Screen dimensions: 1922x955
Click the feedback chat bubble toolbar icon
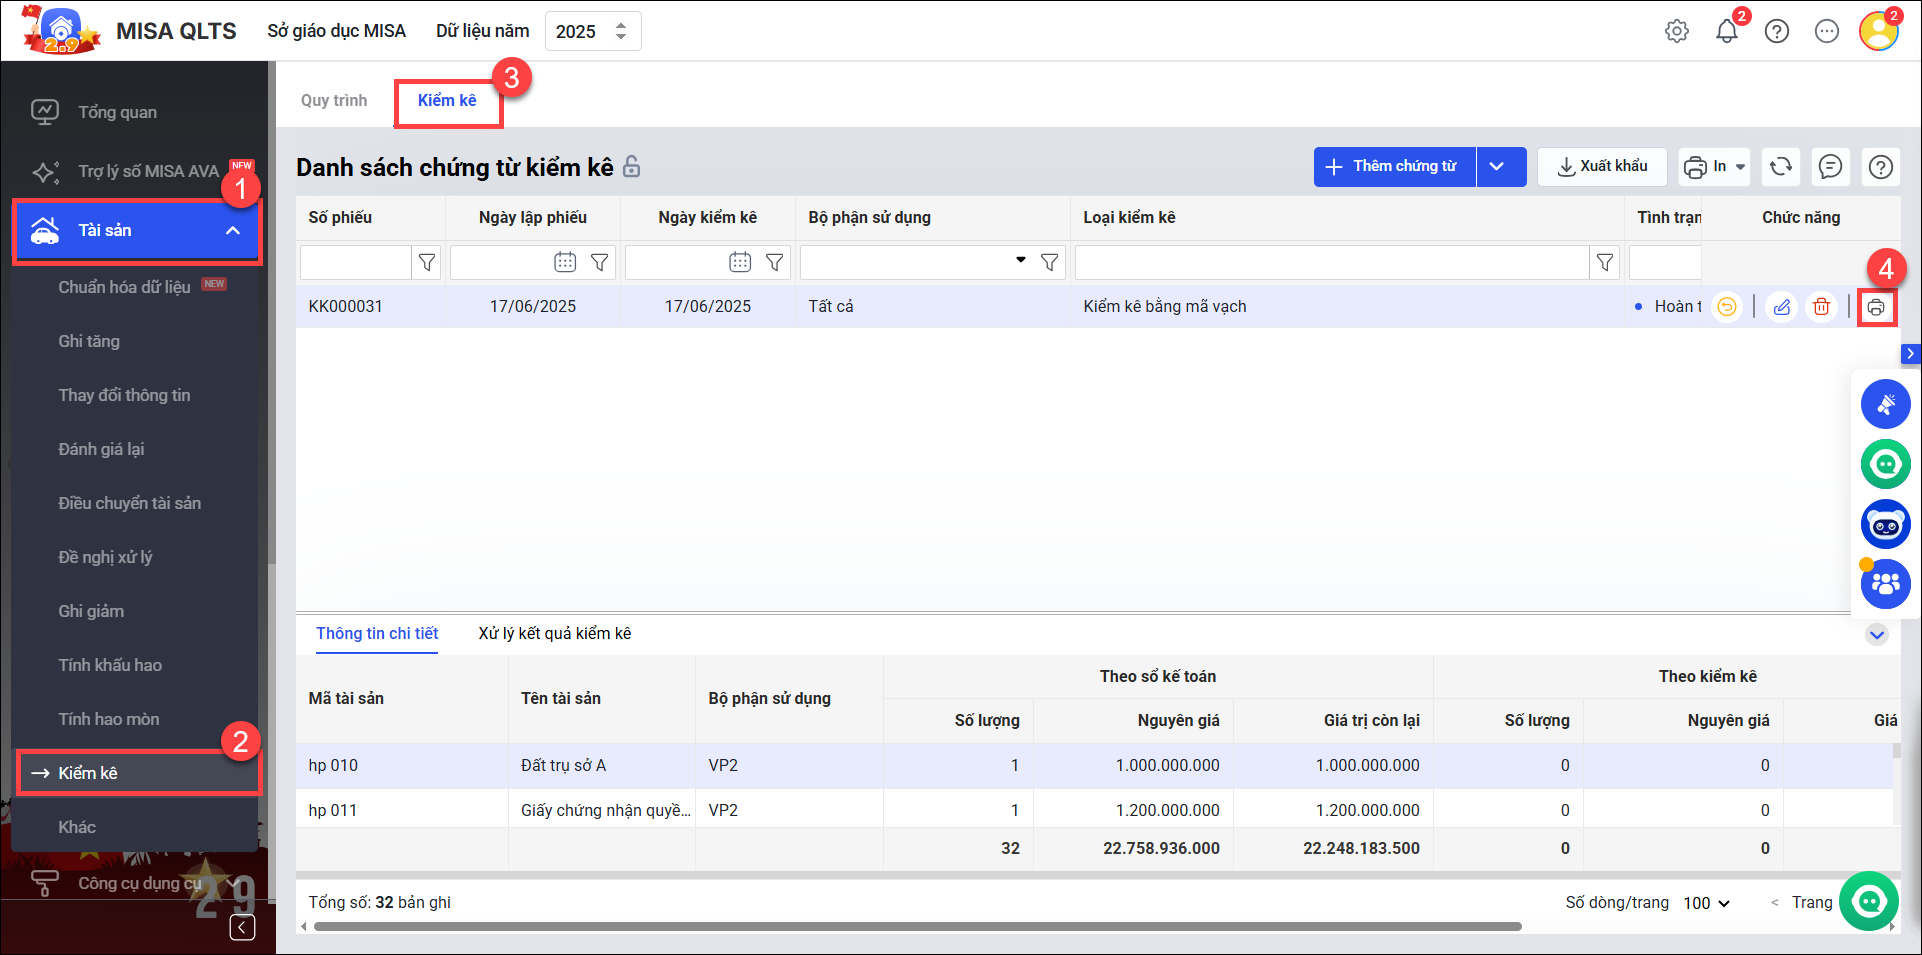point(1830,167)
